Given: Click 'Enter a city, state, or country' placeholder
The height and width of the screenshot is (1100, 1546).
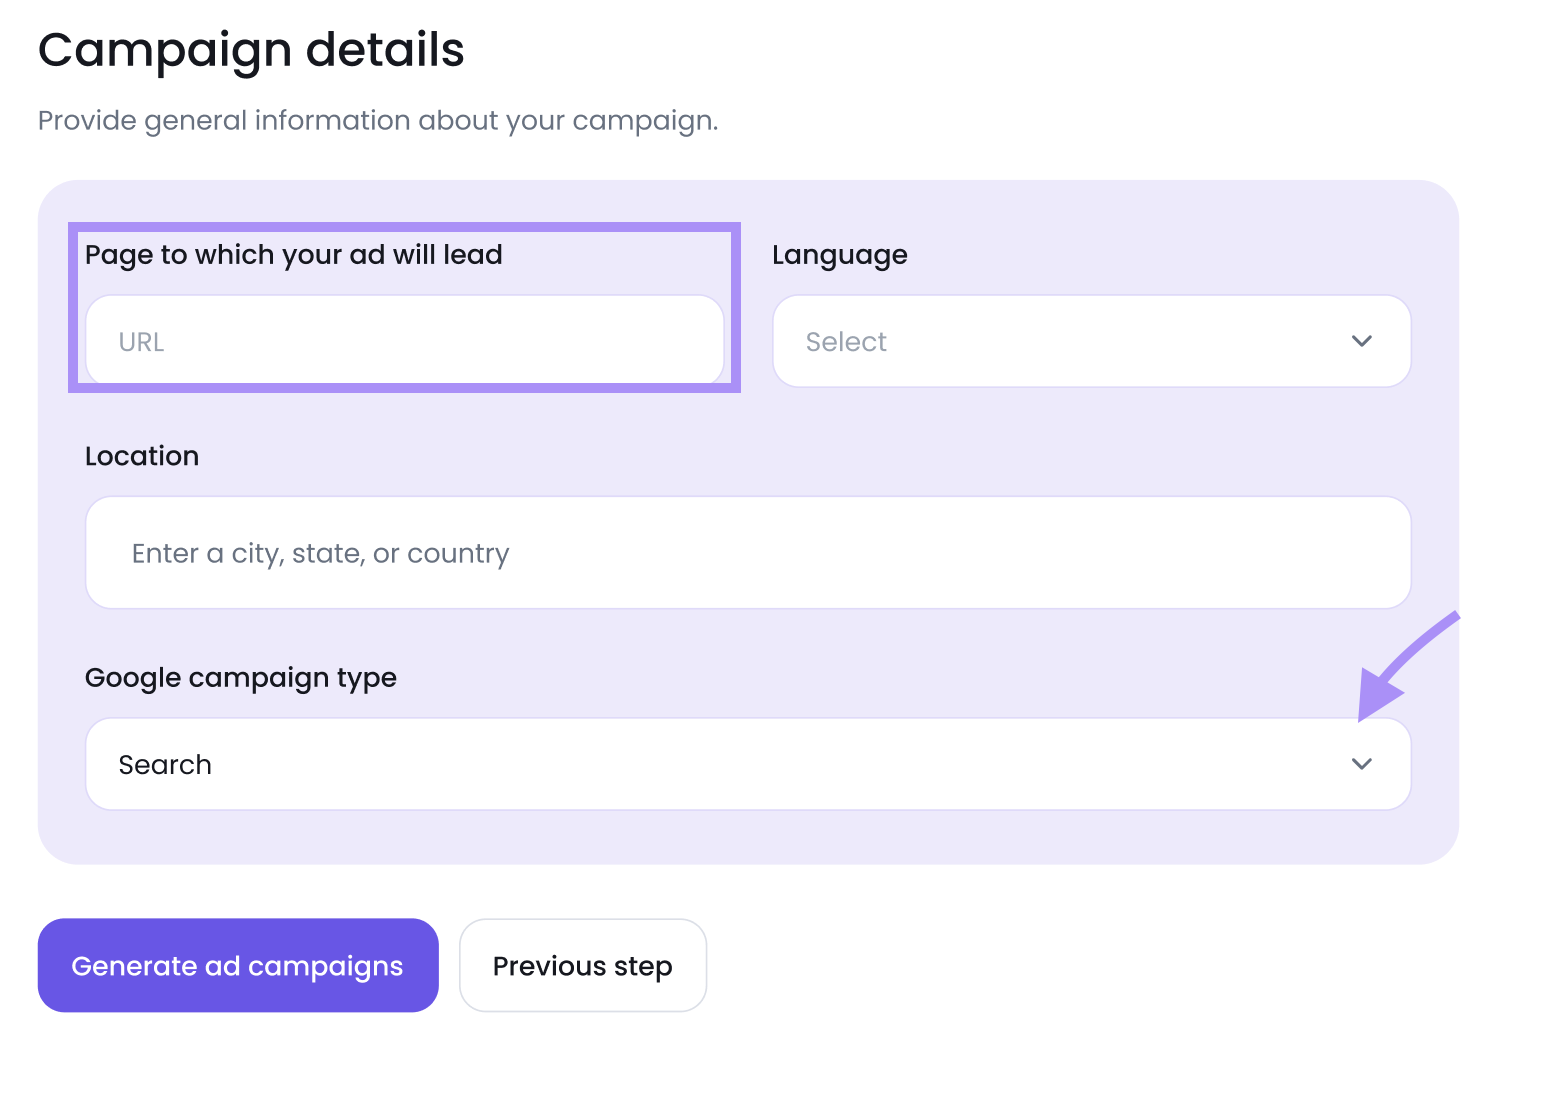Looking at the screenshot, I should click(x=320, y=554).
